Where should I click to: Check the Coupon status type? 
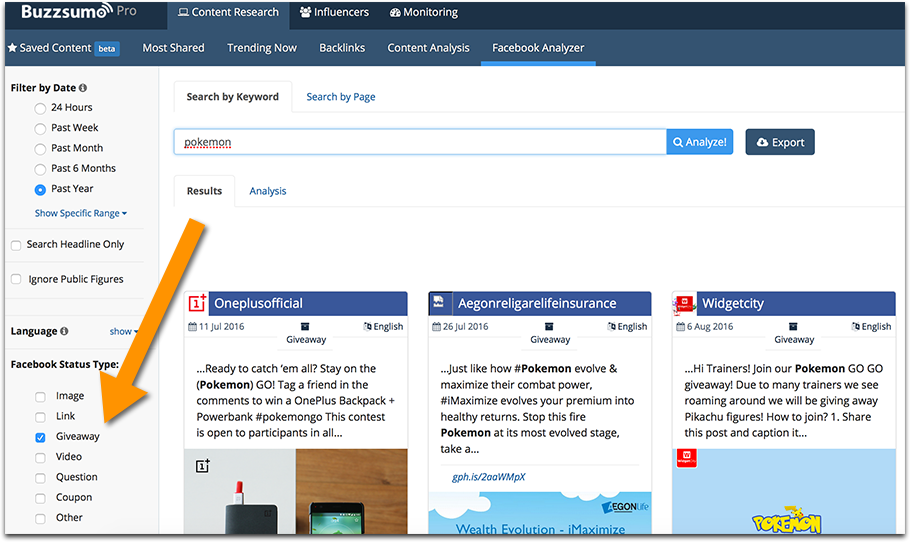(x=40, y=498)
